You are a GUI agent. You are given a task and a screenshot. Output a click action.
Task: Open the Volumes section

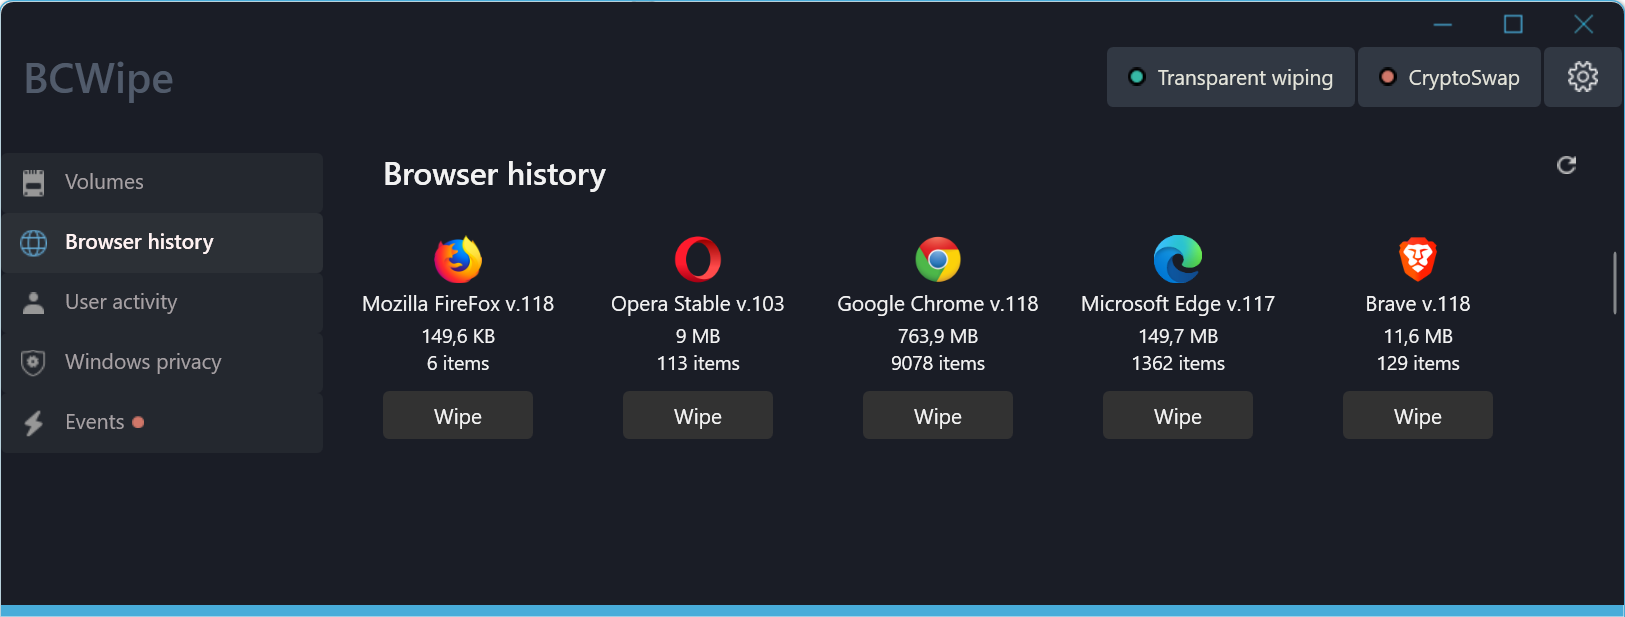tap(162, 182)
